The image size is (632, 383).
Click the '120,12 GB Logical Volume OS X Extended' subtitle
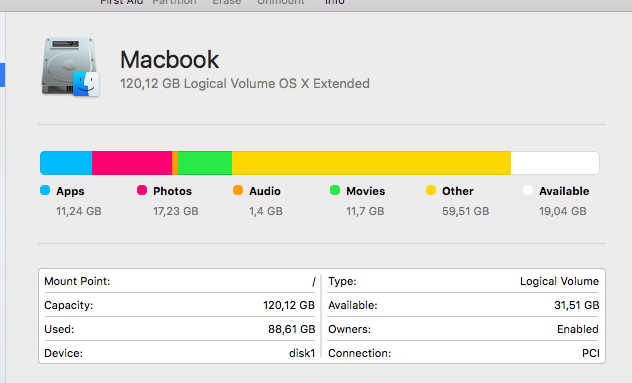point(245,83)
